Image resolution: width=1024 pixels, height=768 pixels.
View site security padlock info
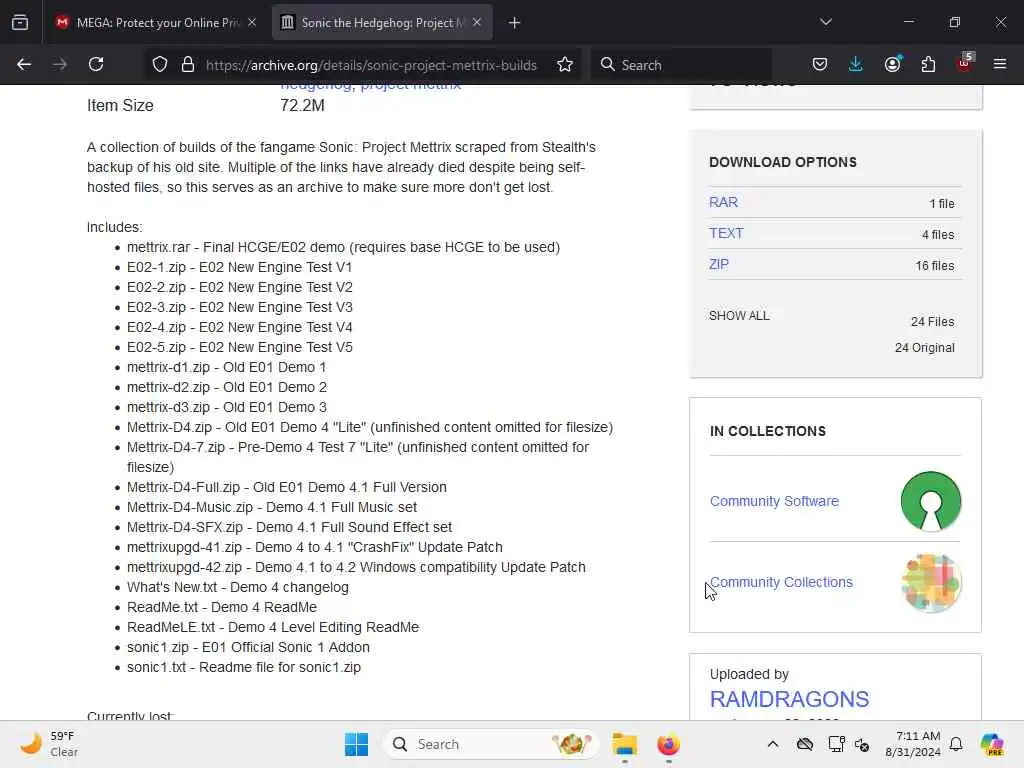pyautogui.click(x=188, y=65)
